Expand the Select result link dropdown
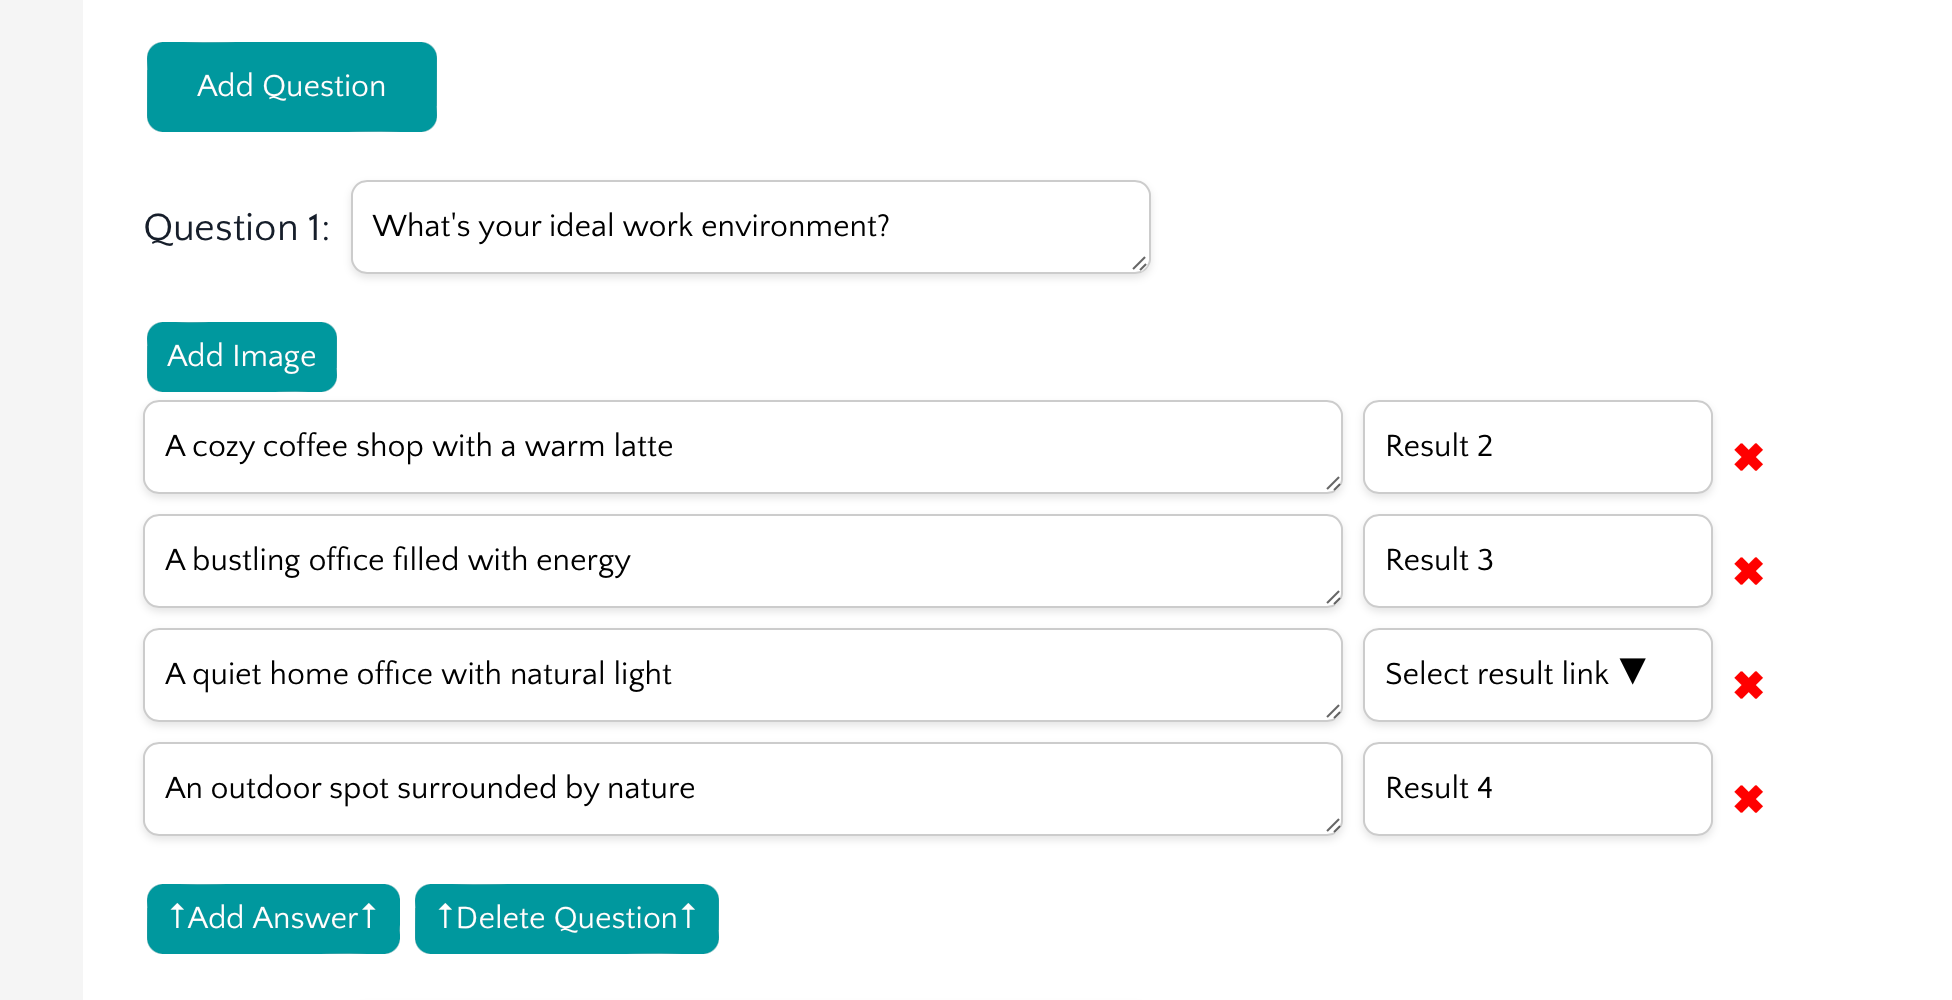Image resolution: width=1952 pixels, height=1000 pixels. tap(1537, 675)
